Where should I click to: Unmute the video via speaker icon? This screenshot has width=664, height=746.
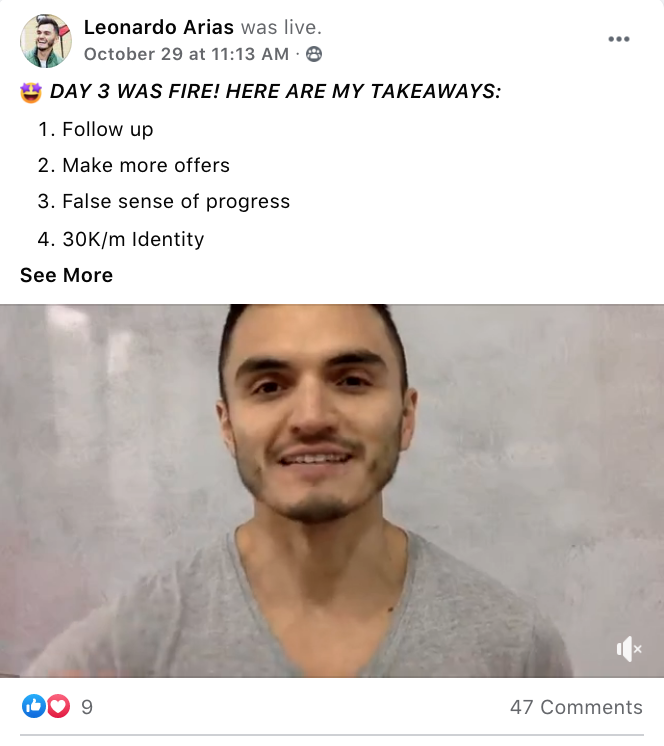[629, 649]
